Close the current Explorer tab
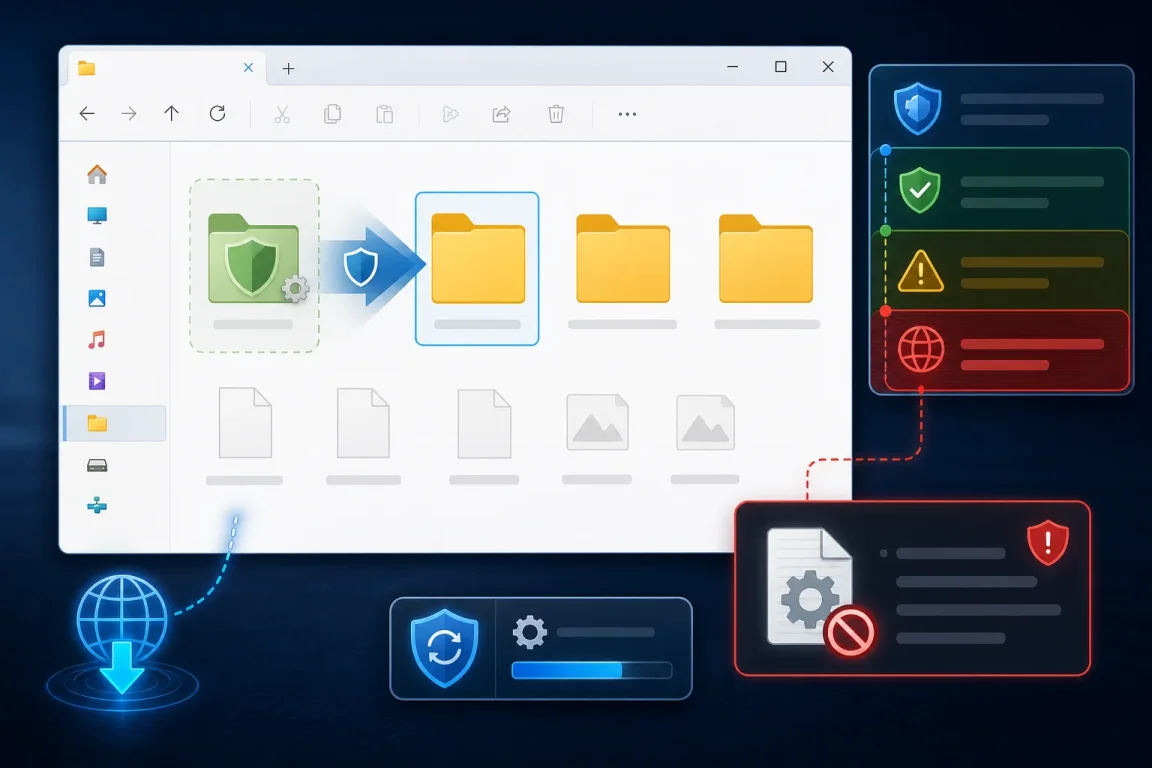This screenshot has height=768, width=1152. (x=248, y=68)
